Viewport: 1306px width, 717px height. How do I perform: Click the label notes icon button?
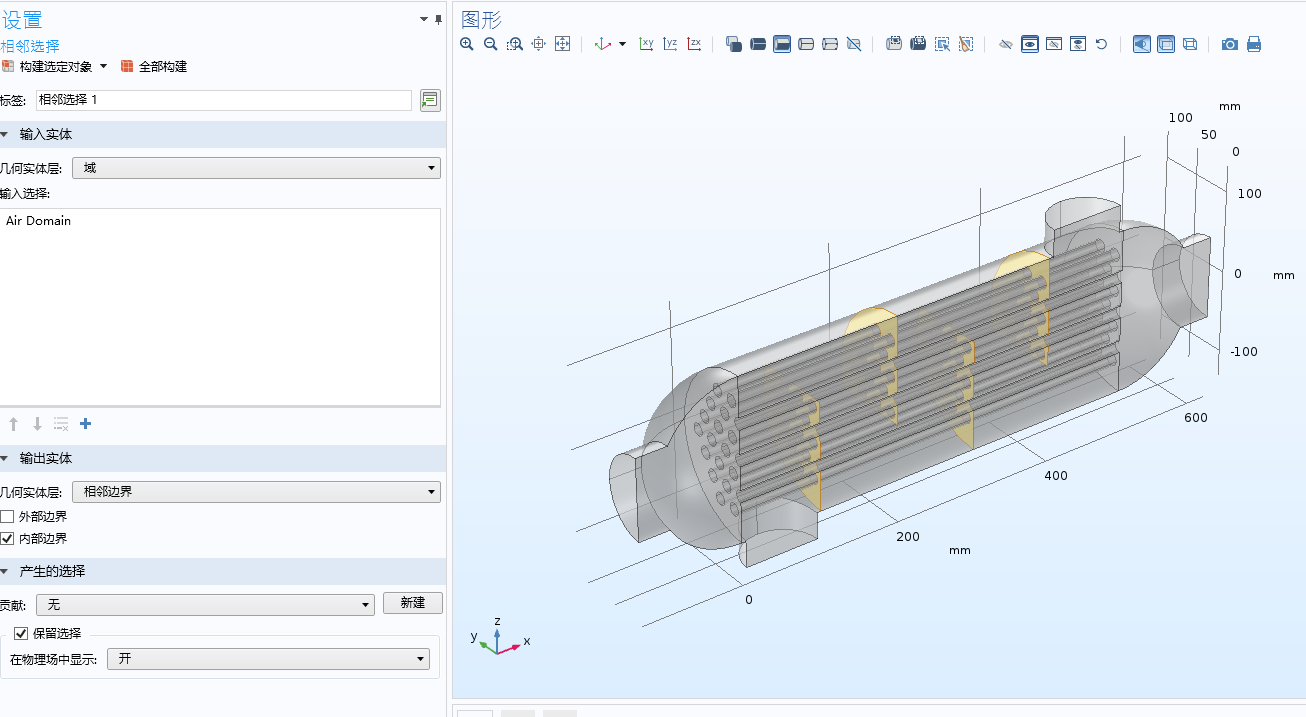pos(430,100)
